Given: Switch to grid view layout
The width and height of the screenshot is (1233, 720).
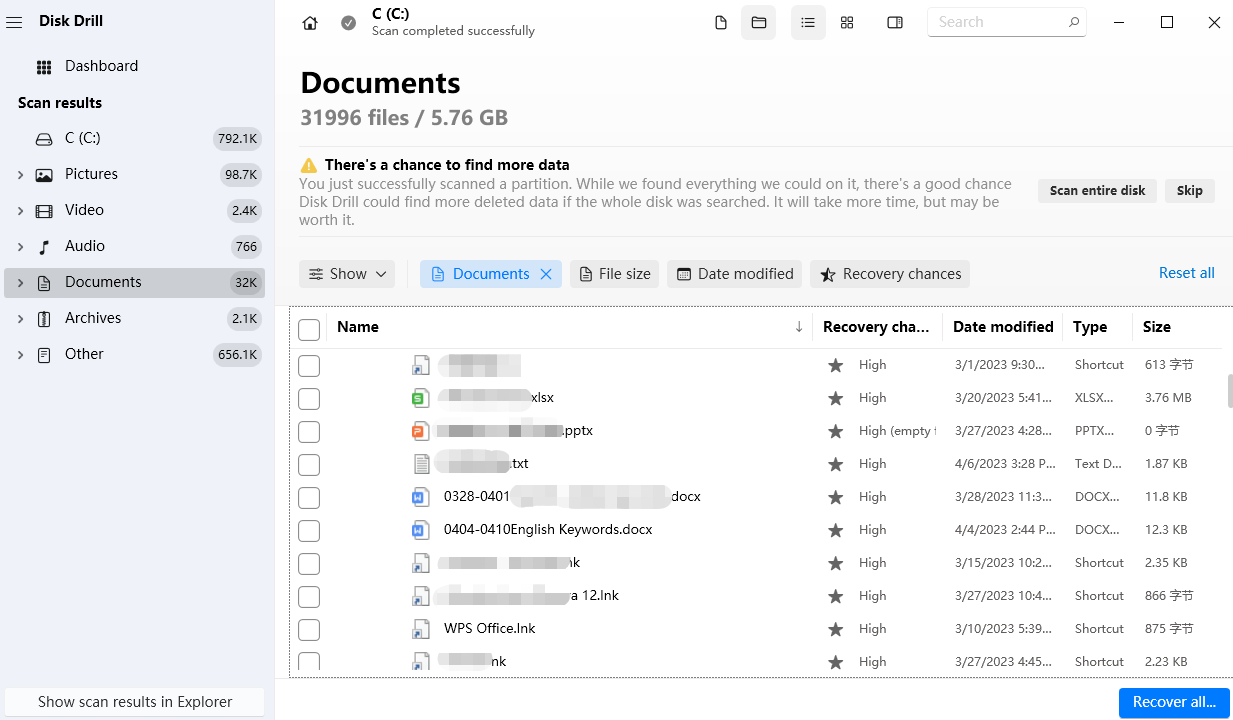Looking at the screenshot, I should [x=846, y=21].
